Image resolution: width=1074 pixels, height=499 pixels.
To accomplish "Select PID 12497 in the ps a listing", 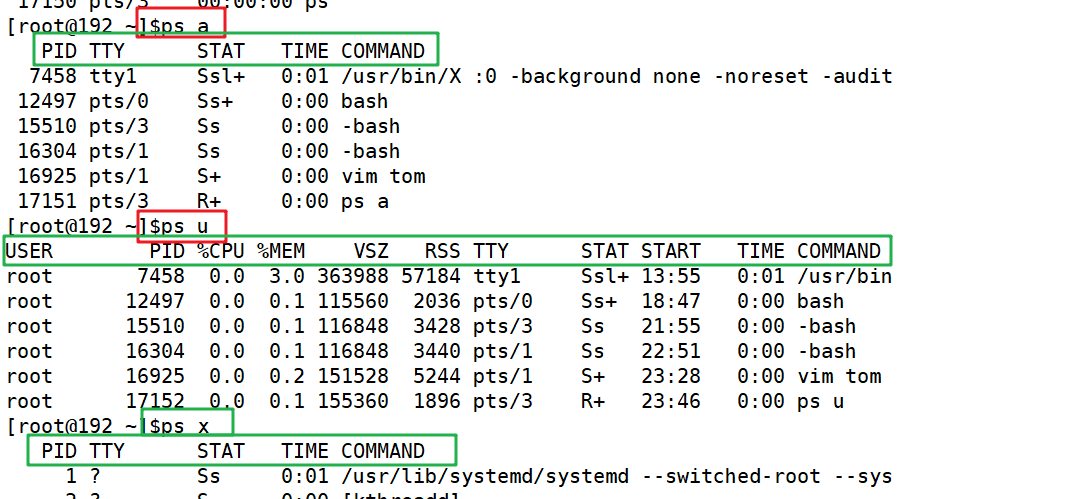I will coord(48,101).
